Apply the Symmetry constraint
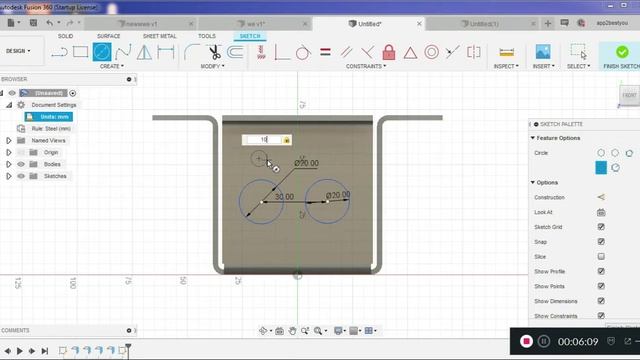This screenshot has height=360, width=640. pos(474,52)
